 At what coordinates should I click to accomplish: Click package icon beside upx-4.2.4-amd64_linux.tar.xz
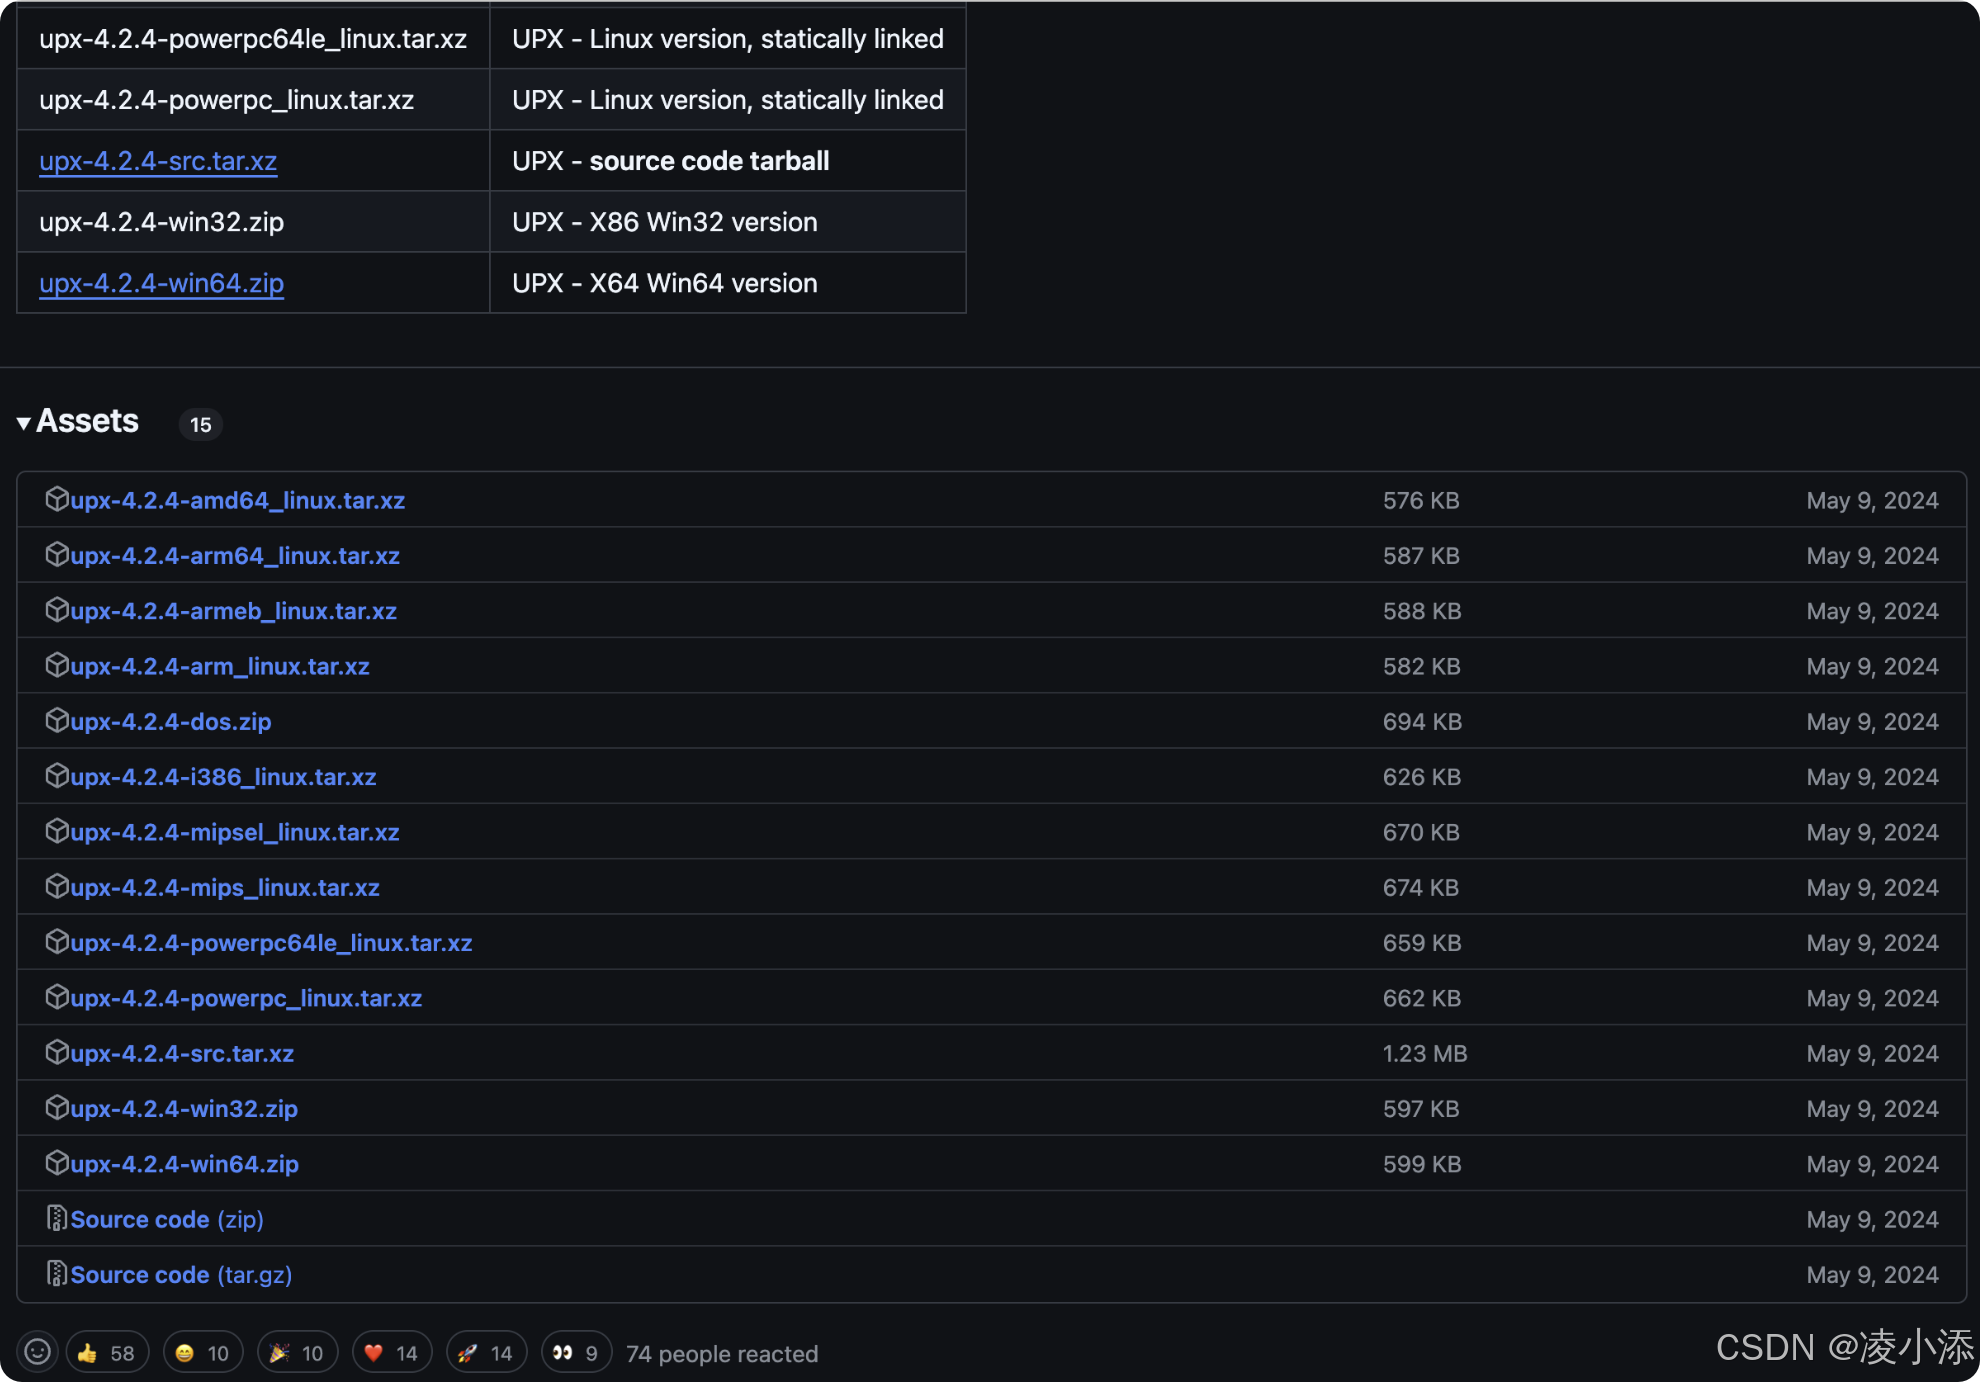tap(56, 499)
